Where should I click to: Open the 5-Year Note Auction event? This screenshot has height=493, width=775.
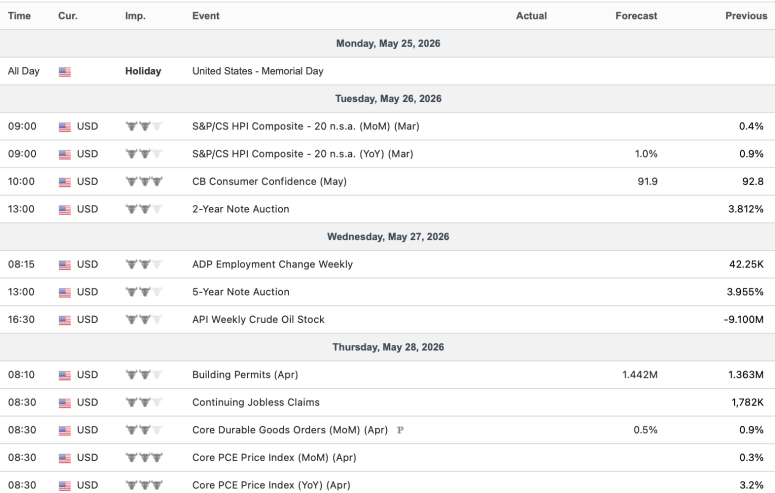click(x=241, y=292)
